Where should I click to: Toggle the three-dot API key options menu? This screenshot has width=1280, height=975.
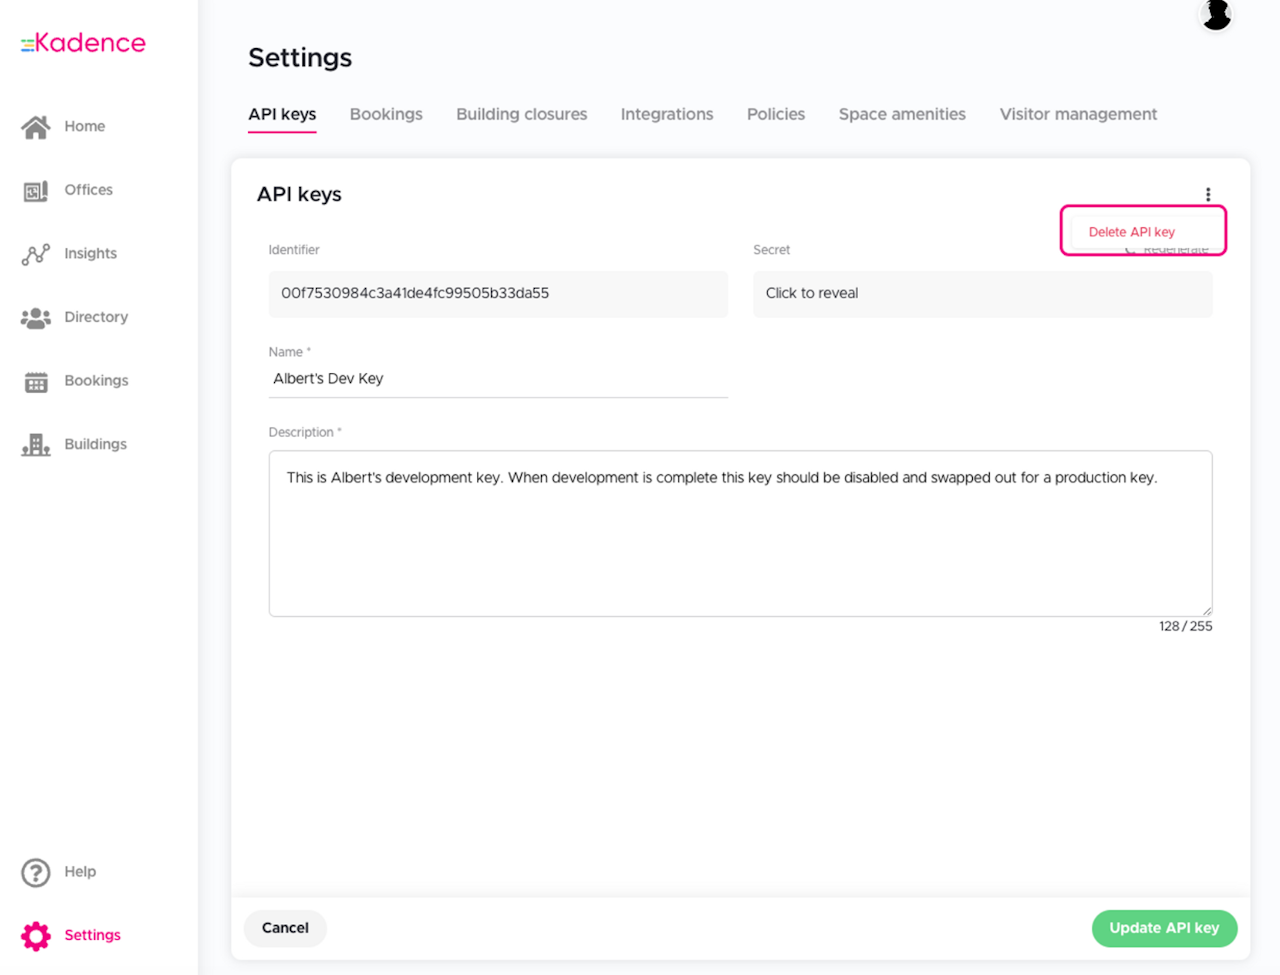[1208, 194]
